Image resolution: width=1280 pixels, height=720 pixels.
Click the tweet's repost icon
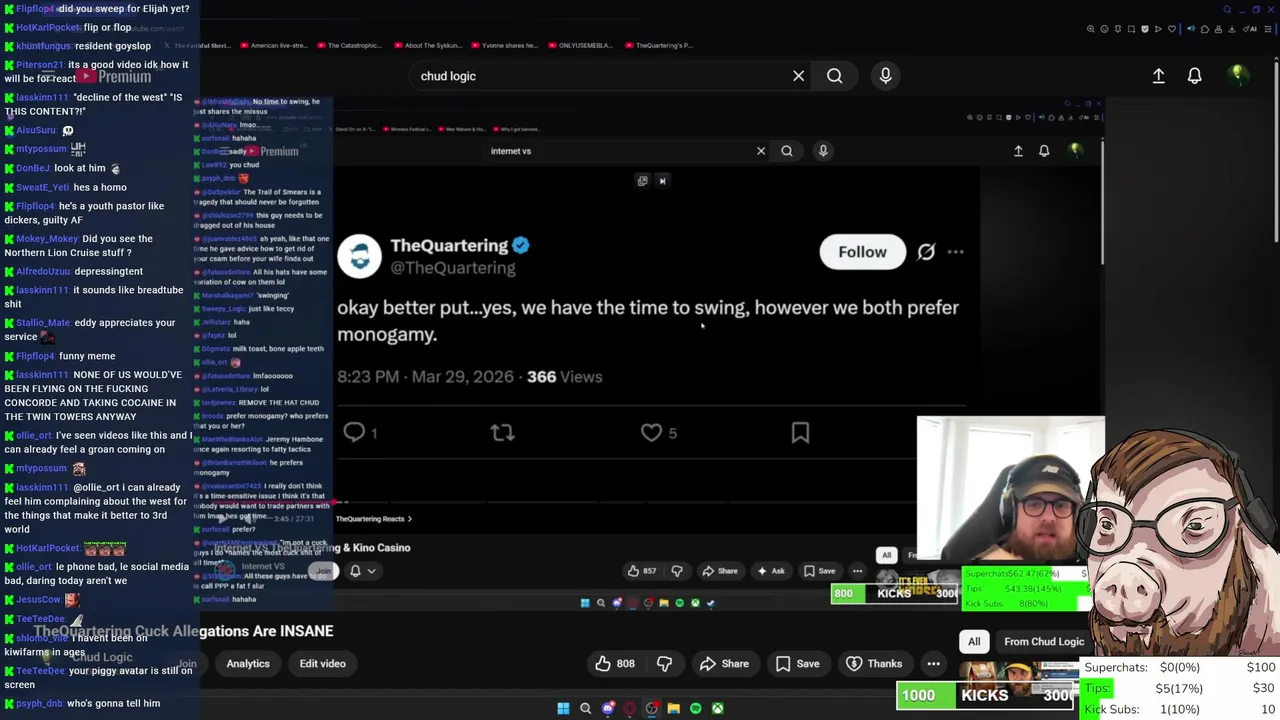click(502, 432)
